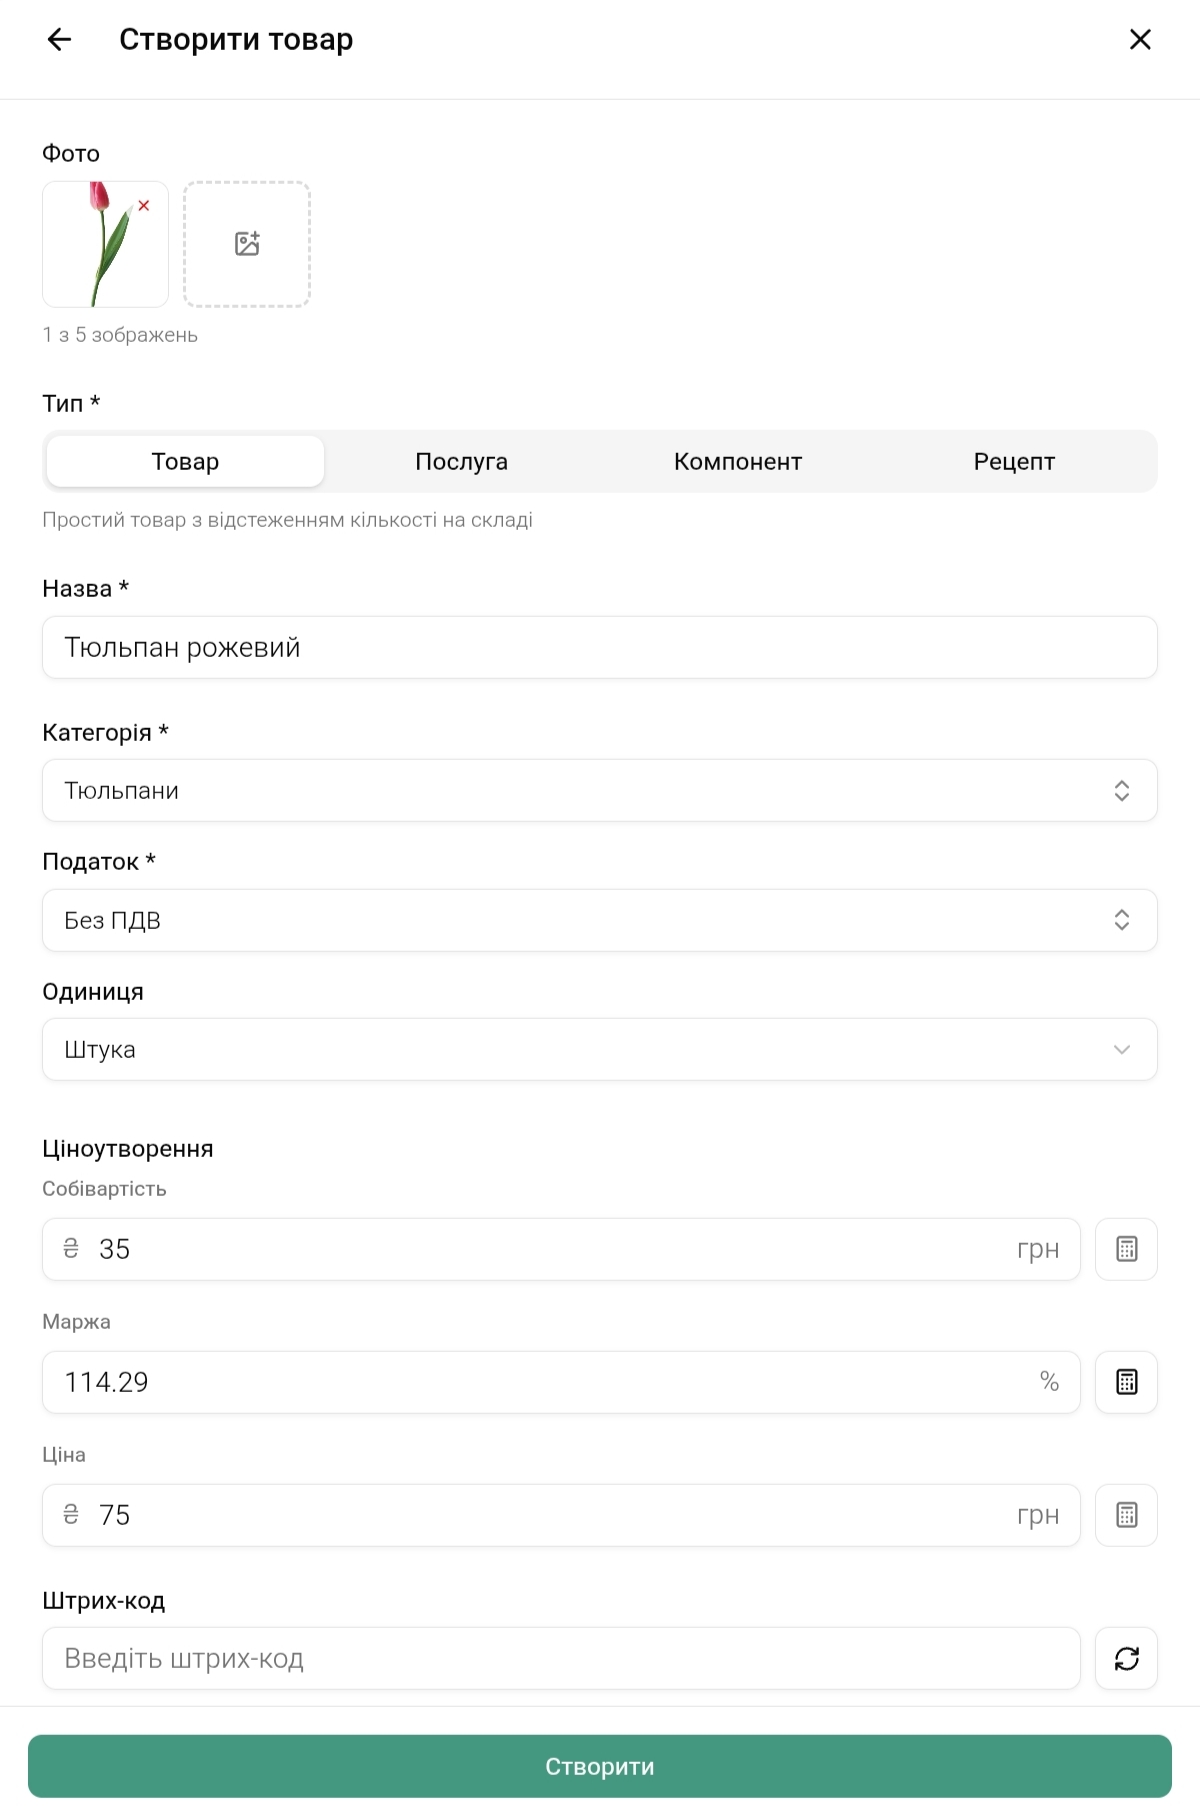Focus the Штрих-код input field
1200x1806 pixels.
click(x=560, y=1658)
